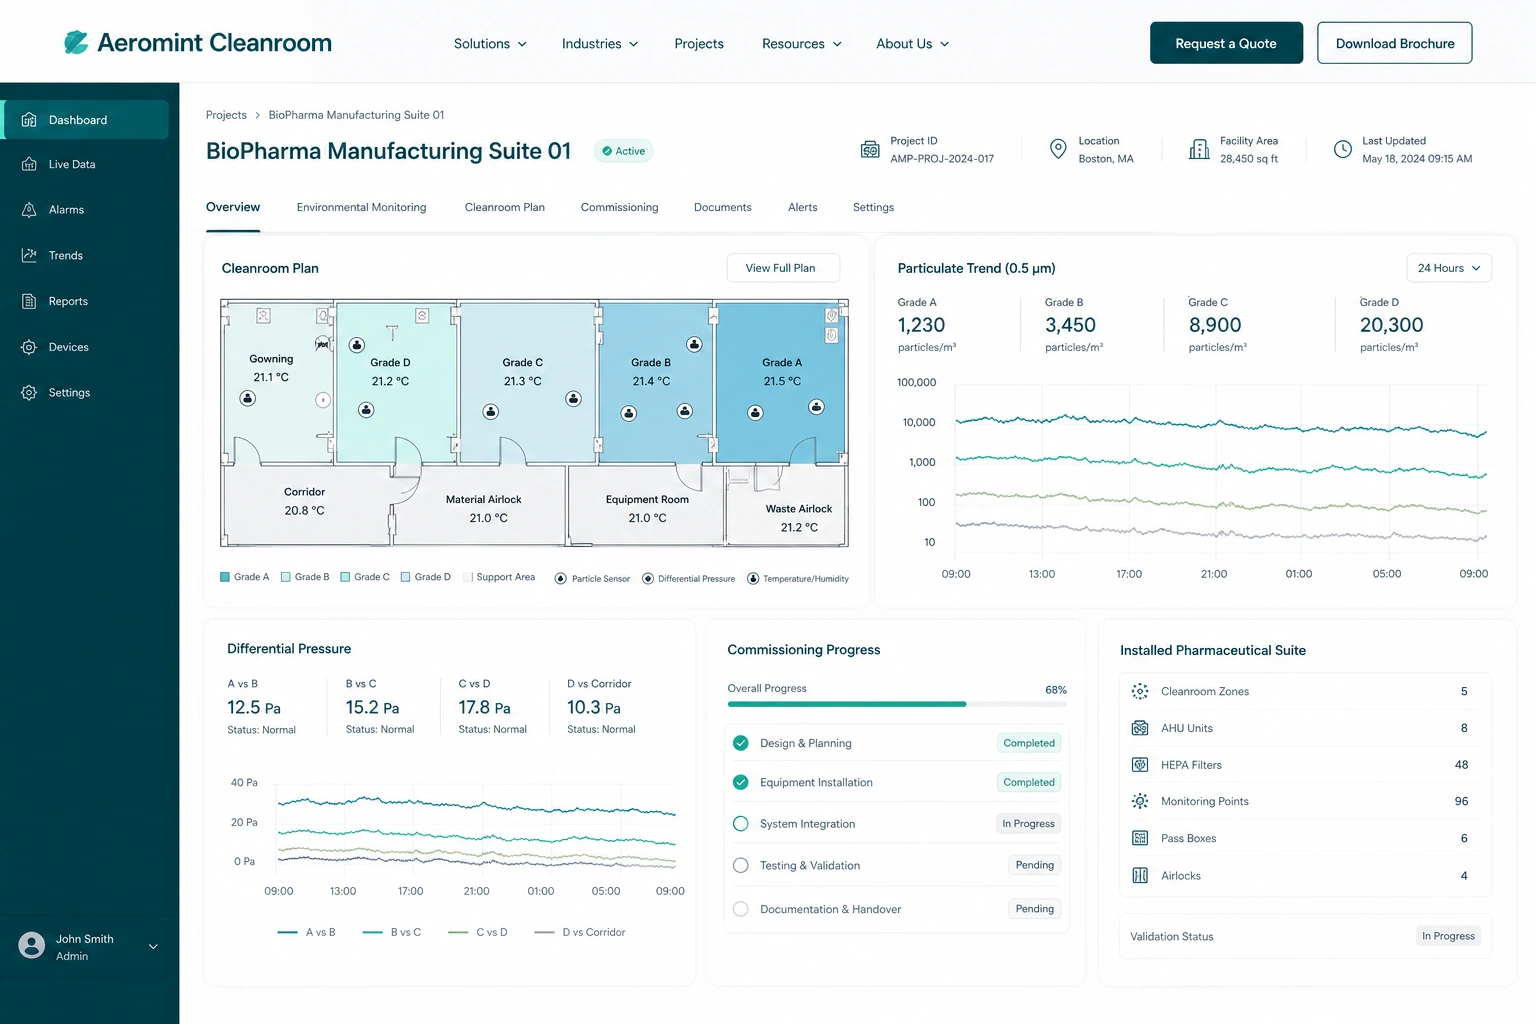
Task: Click the AHU Units icon
Action: (1140, 728)
